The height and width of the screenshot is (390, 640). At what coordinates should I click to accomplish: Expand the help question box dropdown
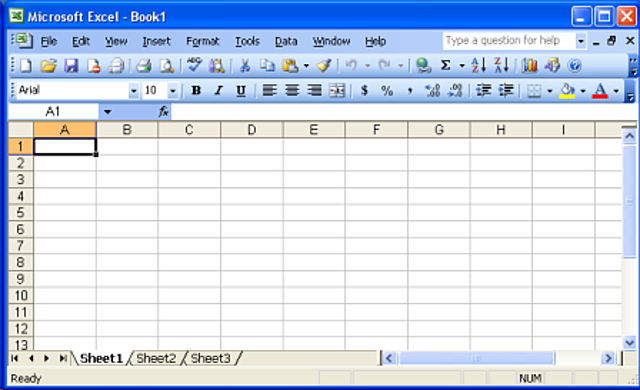pos(580,41)
